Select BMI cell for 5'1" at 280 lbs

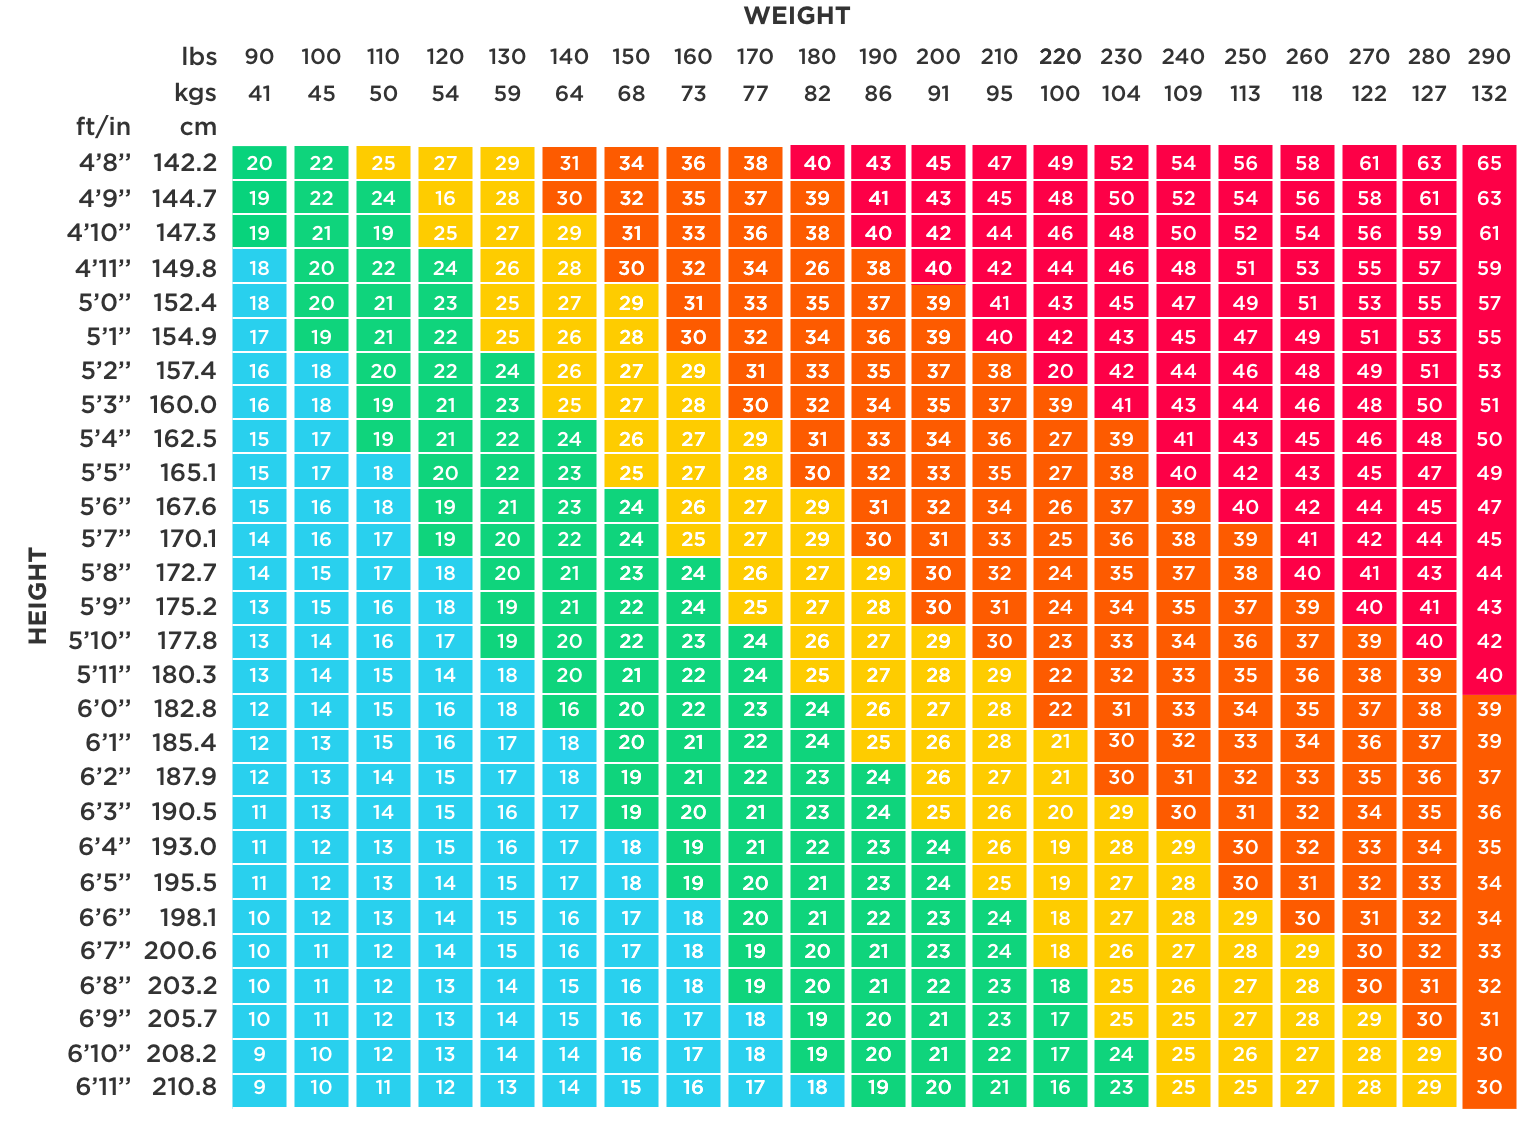point(1430,337)
